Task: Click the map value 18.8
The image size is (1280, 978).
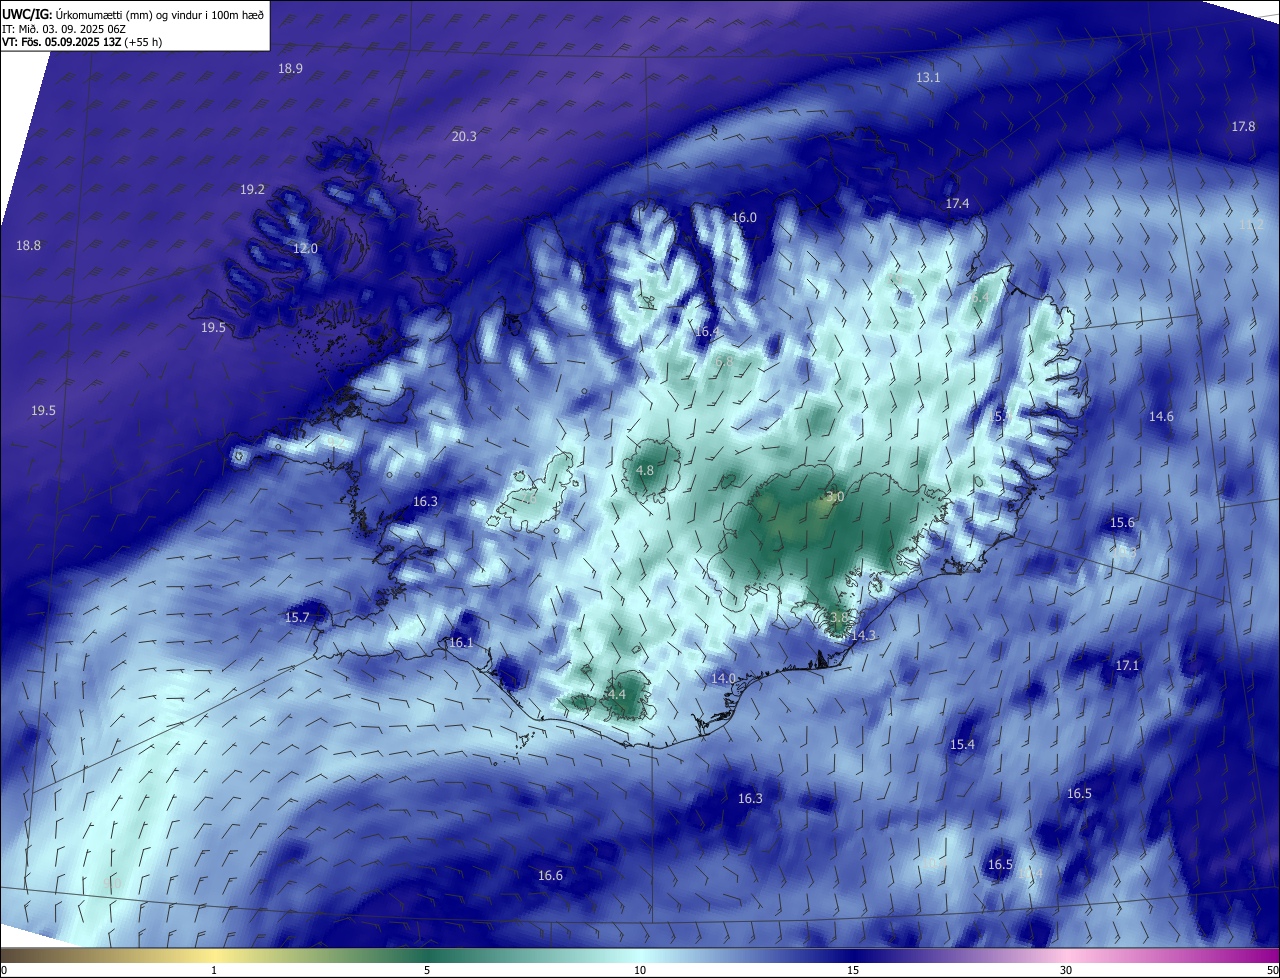Action: tap(28, 245)
